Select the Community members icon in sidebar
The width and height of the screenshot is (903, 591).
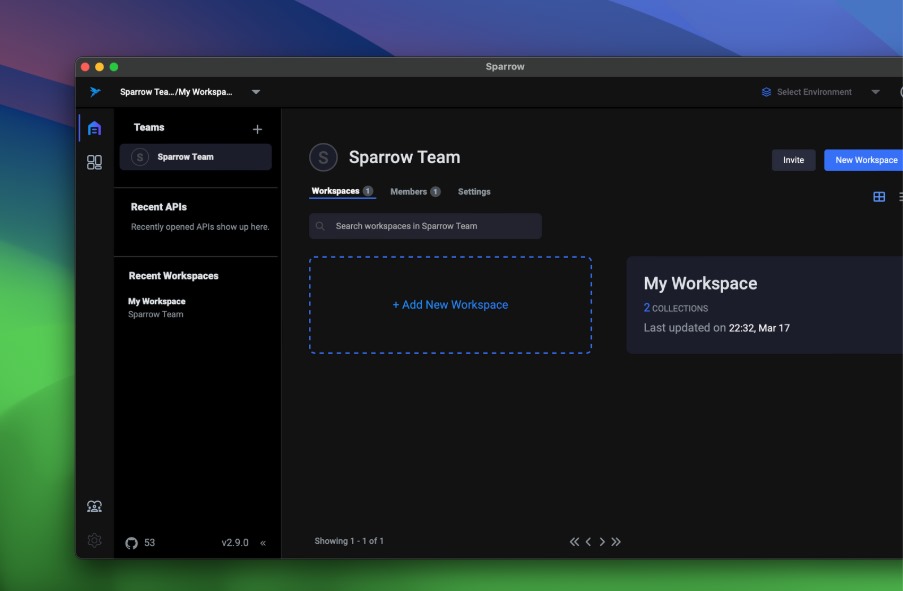click(94, 505)
